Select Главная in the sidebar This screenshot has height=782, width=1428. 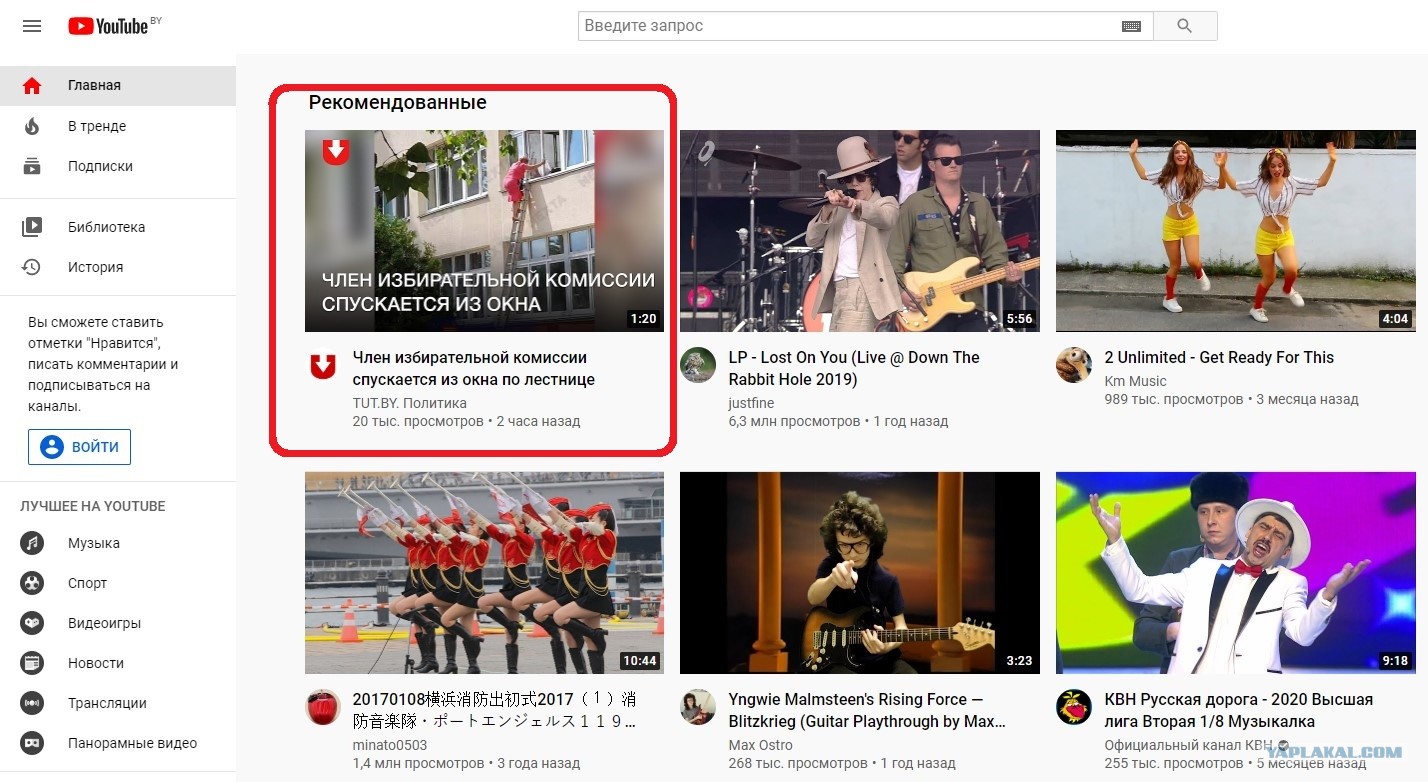[x=118, y=85]
